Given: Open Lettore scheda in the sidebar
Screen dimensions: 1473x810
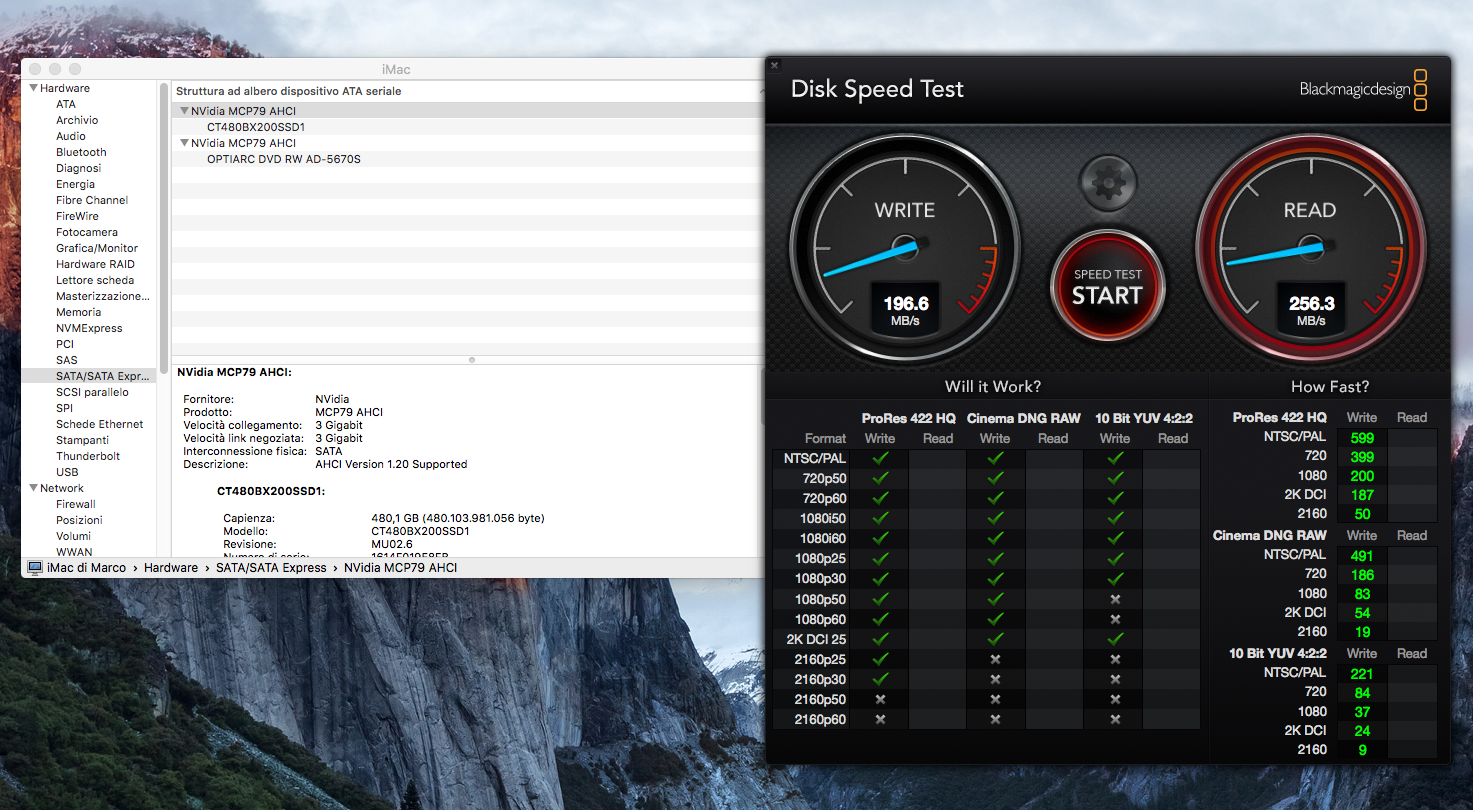Looking at the screenshot, I should coord(95,280).
